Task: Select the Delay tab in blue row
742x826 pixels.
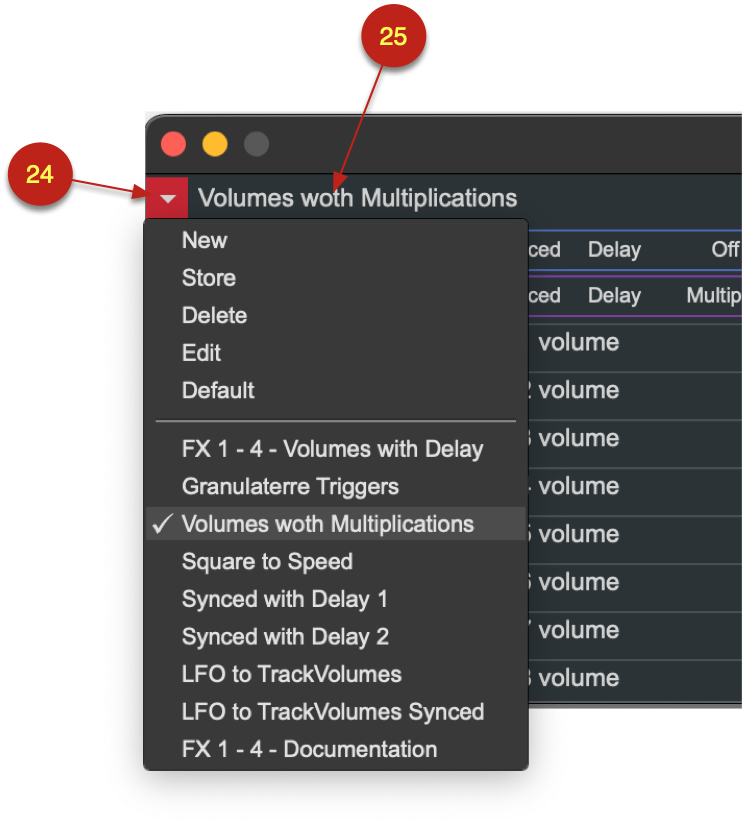Action: pos(614,250)
